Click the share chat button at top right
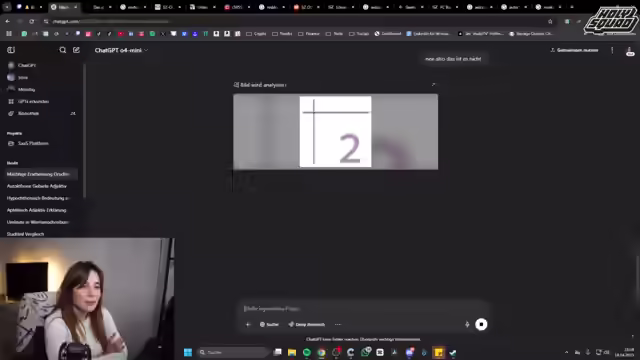 point(574,50)
